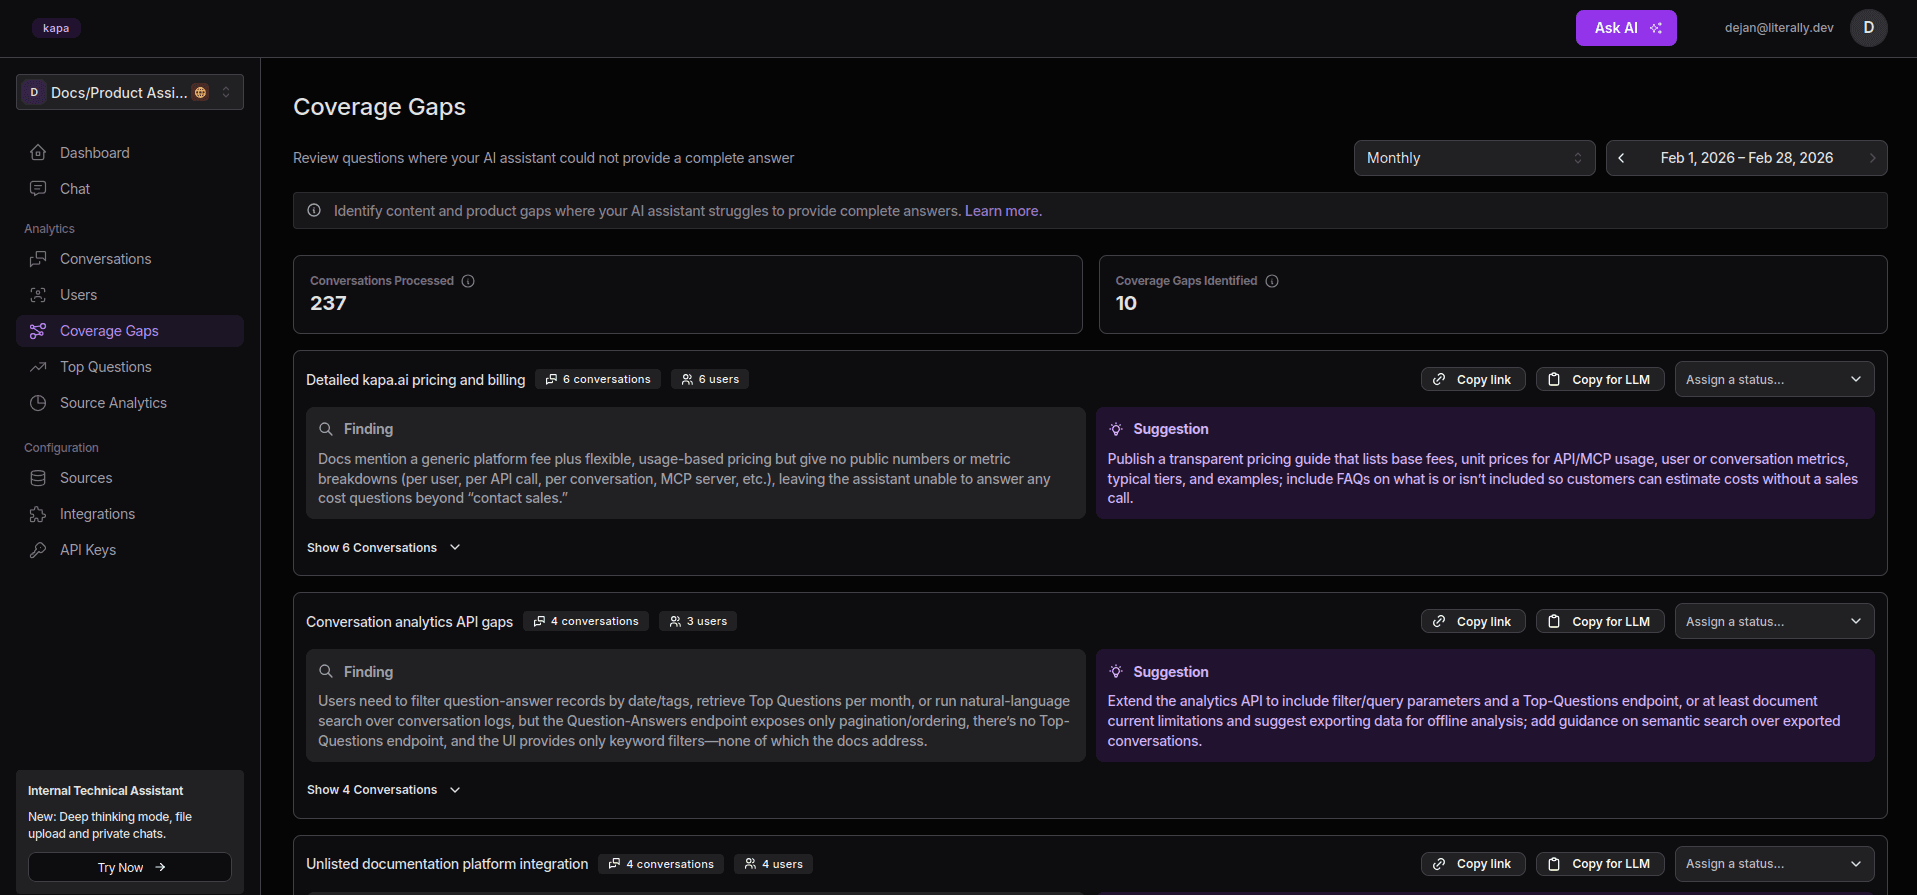This screenshot has height=895, width=1917.
Task: Click the Finding magnifier icon in analytics API card
Action: pyautogui.click(x=326, y=672)
